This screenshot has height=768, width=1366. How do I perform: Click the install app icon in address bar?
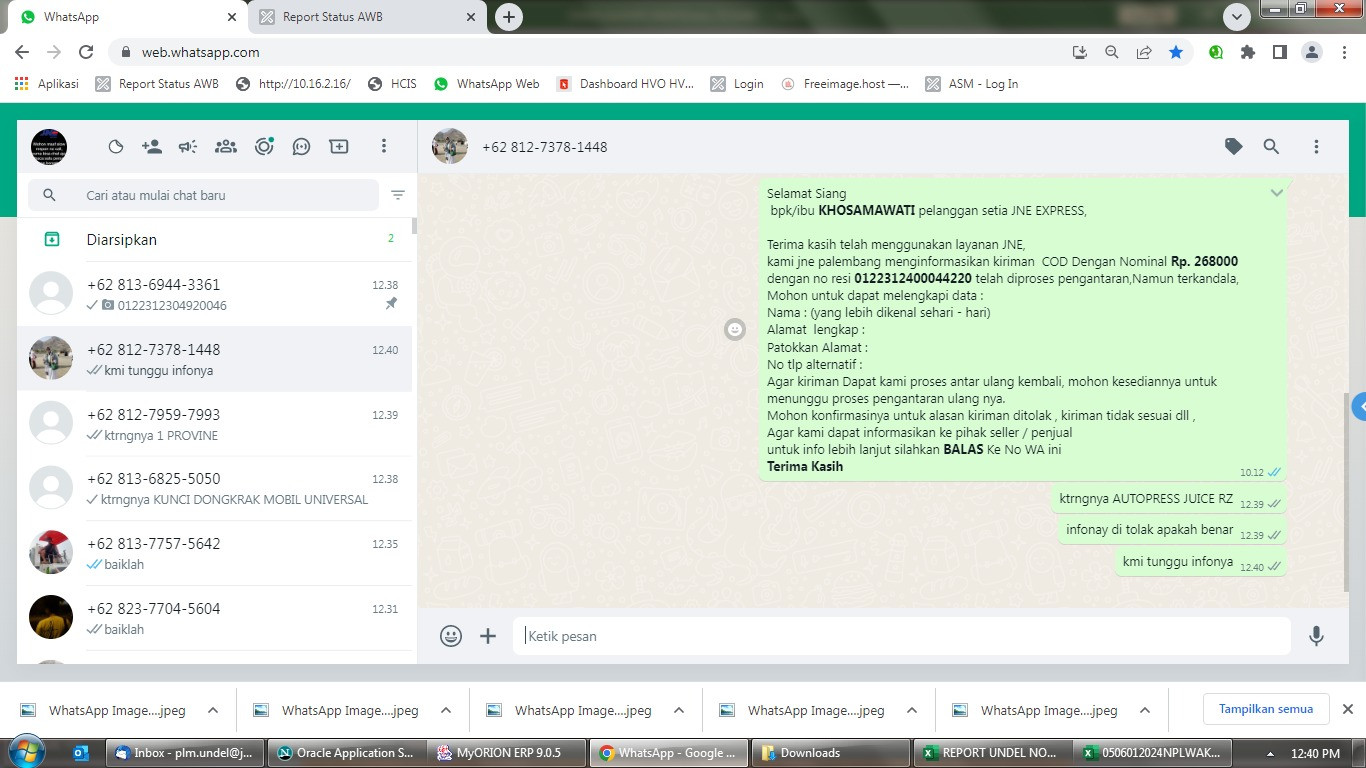click(1079, 52)
